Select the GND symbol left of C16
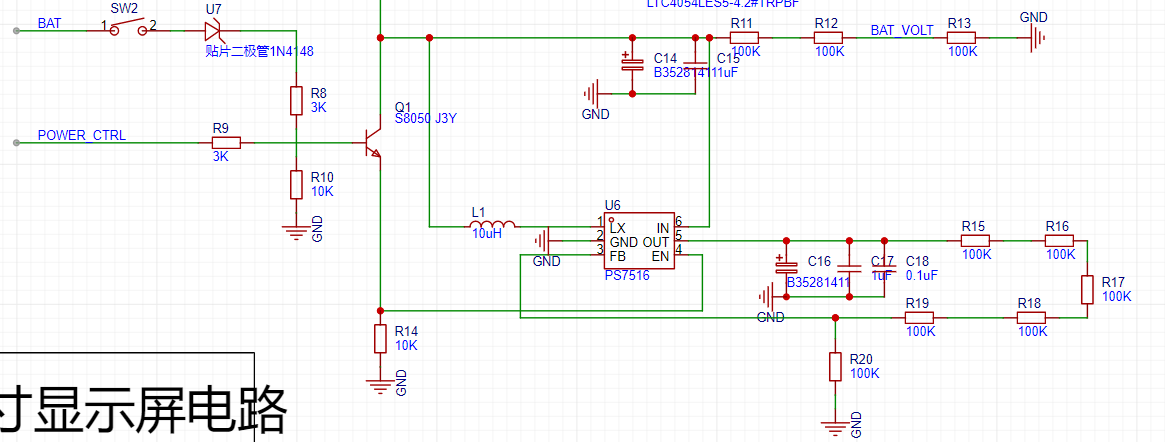This screenshot has height=442, width=1165. click(768, 297)
